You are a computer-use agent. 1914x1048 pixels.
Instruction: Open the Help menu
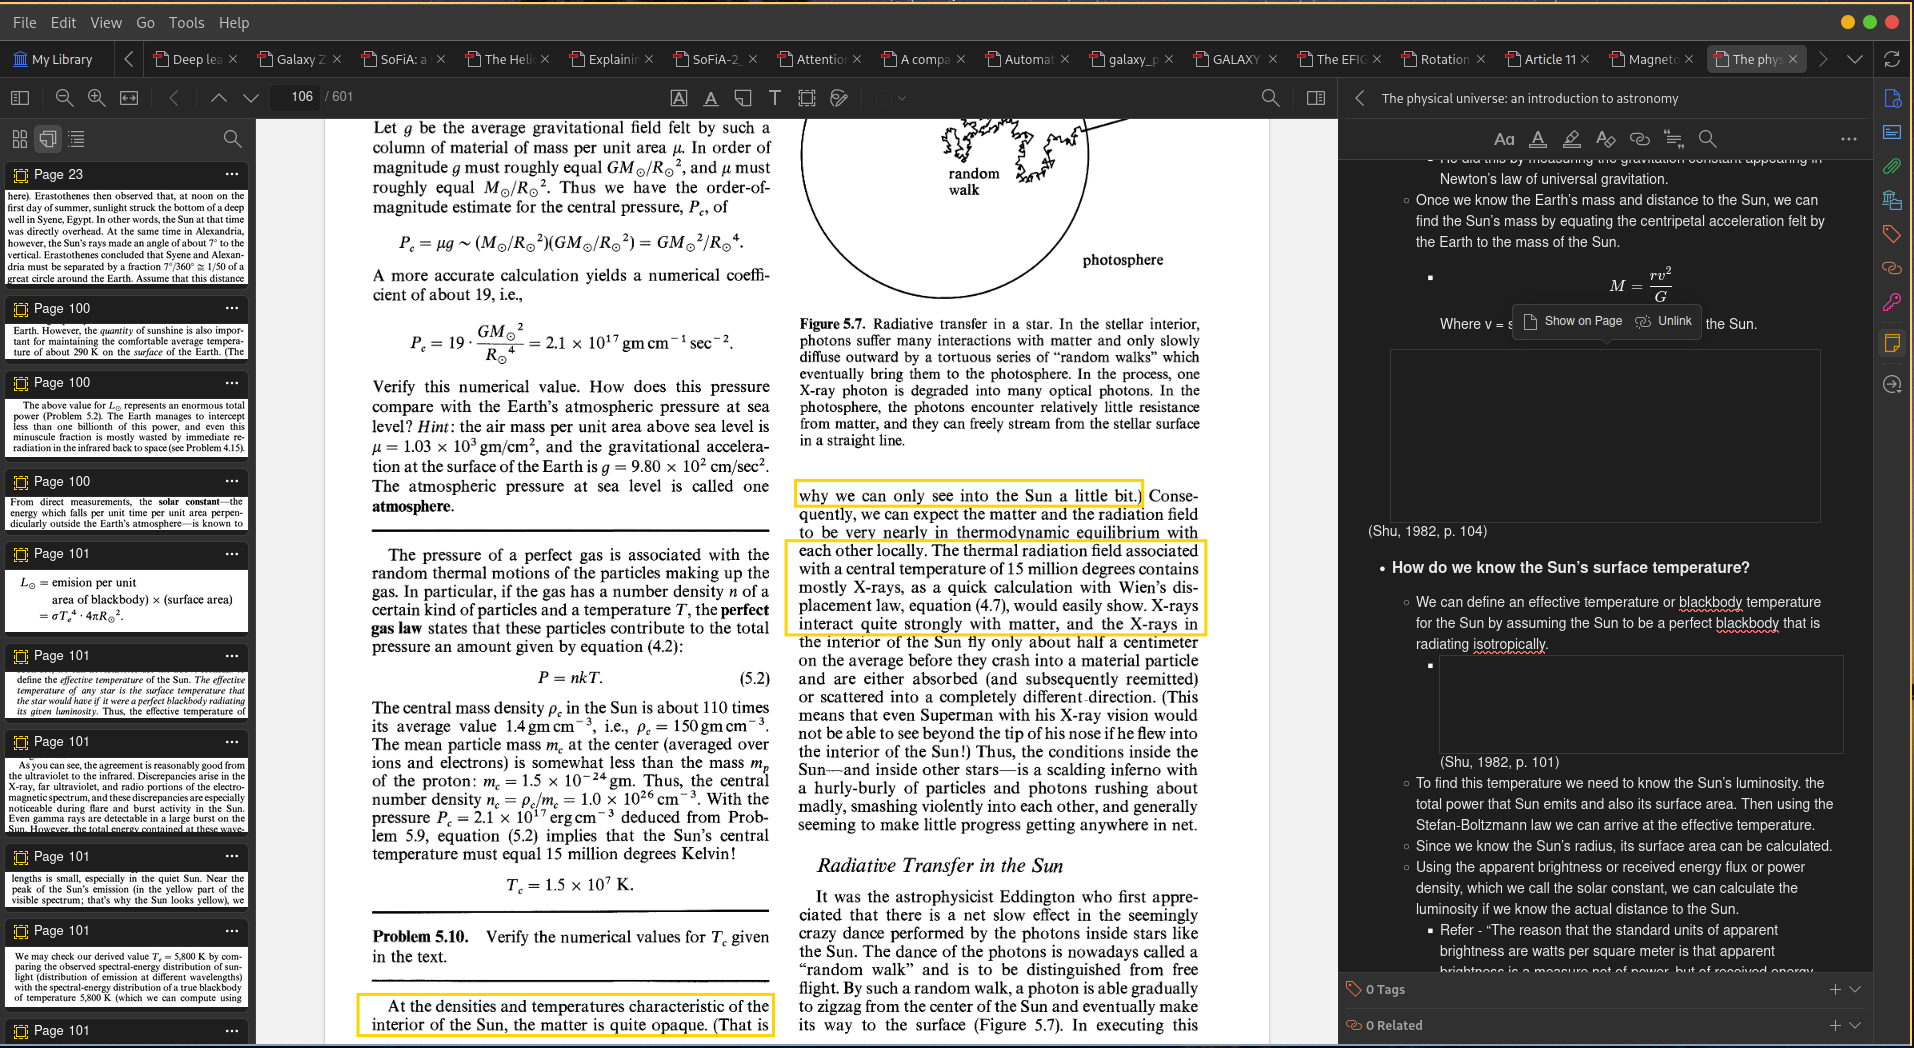[x=234, y=22]
